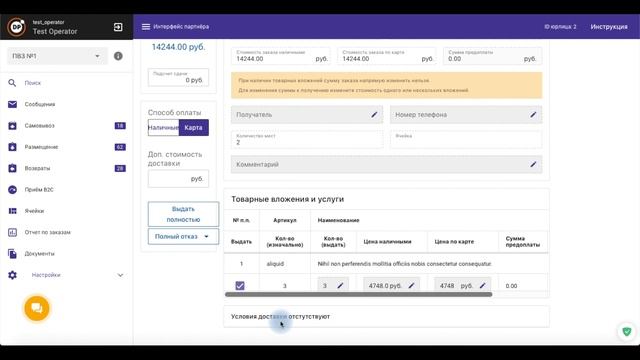Image resolution: width=640 pixels, height=360 pixels.
Task: Open Приём B2C menu item
Action: point(39,189)
